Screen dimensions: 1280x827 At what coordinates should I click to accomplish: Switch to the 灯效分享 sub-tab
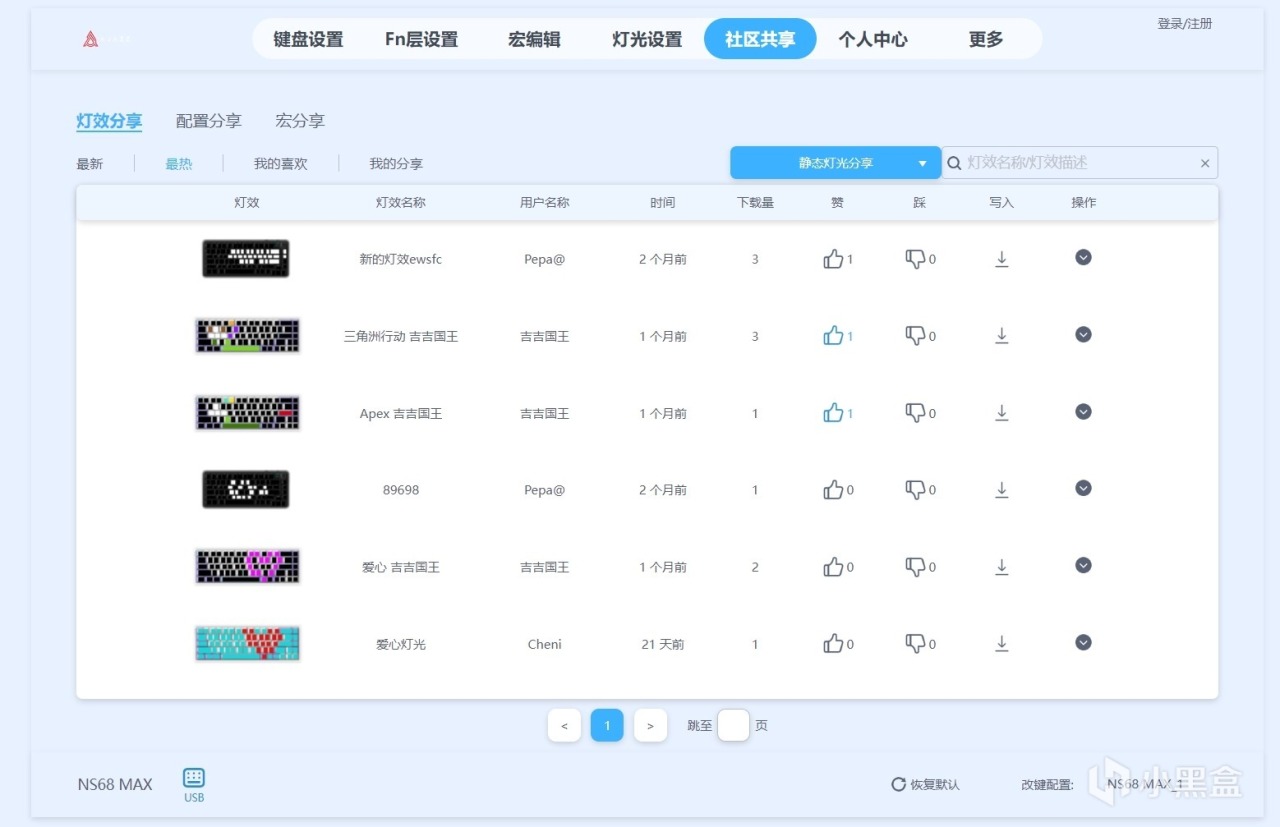109,121
